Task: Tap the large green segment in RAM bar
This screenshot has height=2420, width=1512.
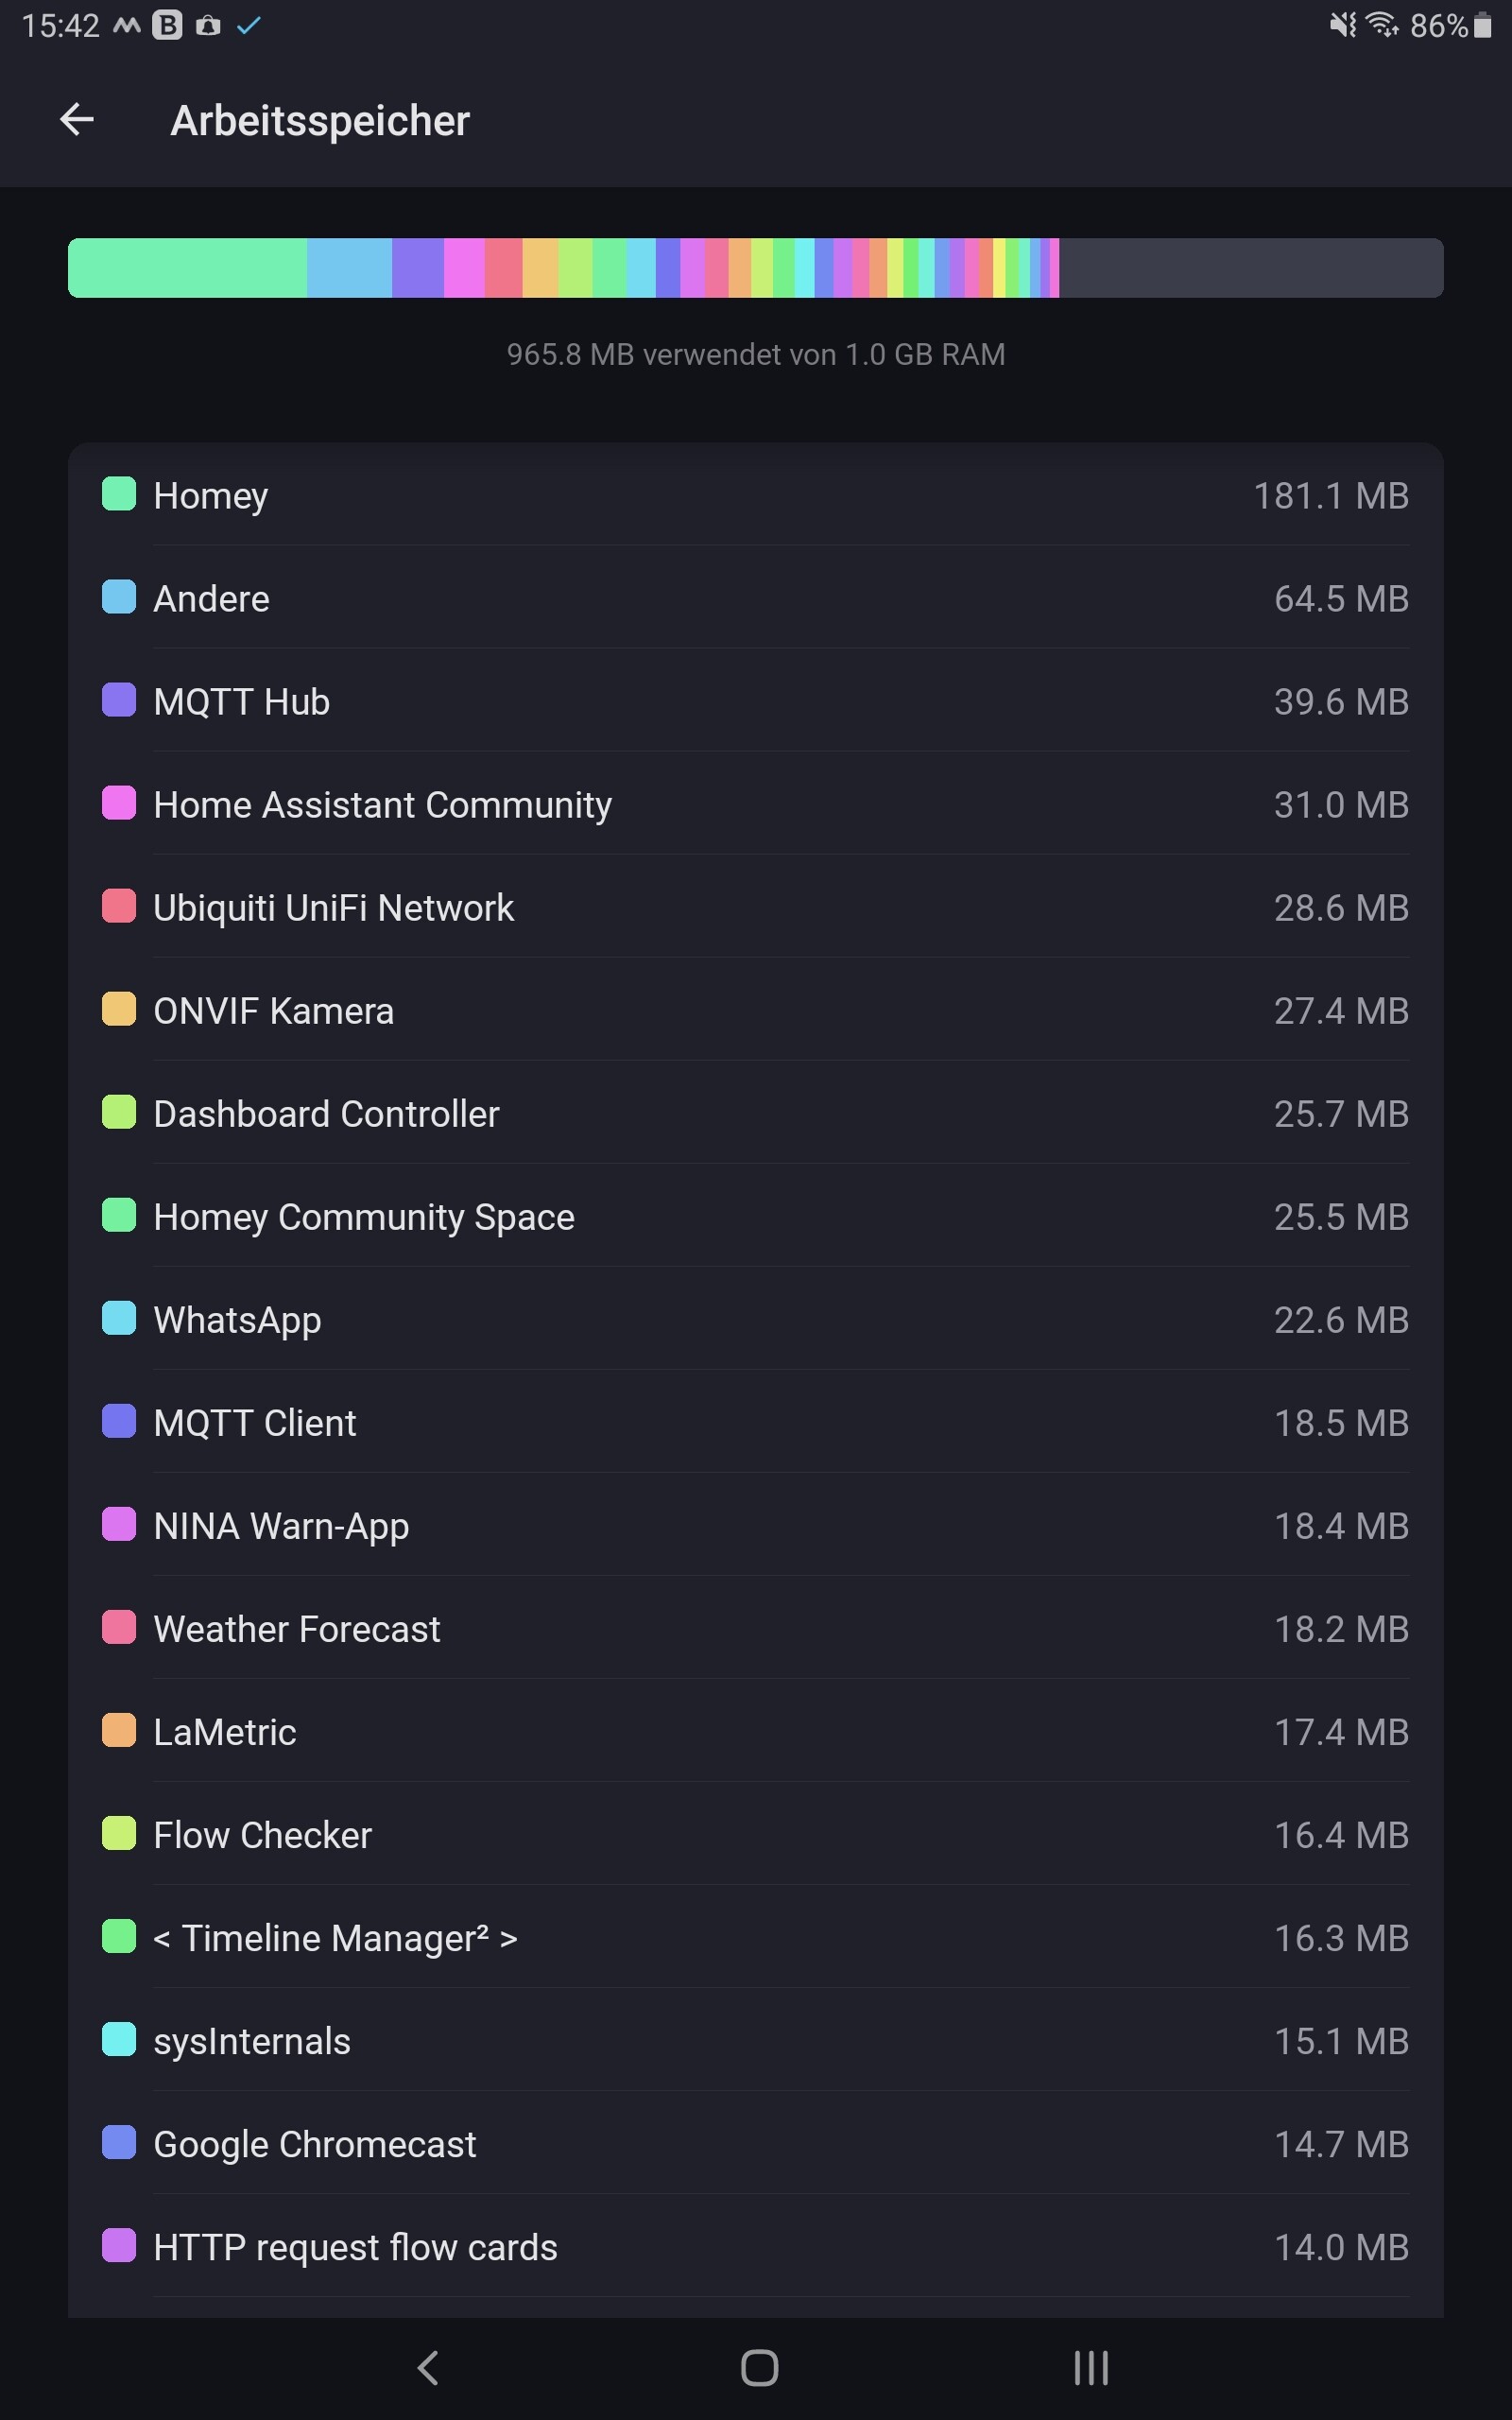Action: pyautogui.click(x=187, y=268)
